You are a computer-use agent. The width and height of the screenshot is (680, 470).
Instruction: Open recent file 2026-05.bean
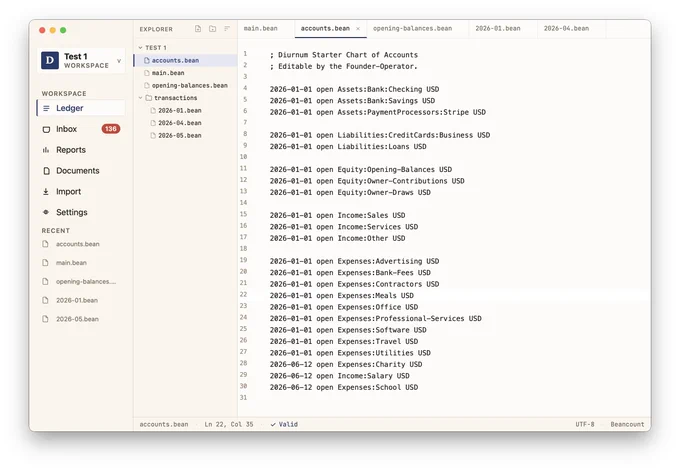coord(81,319)
